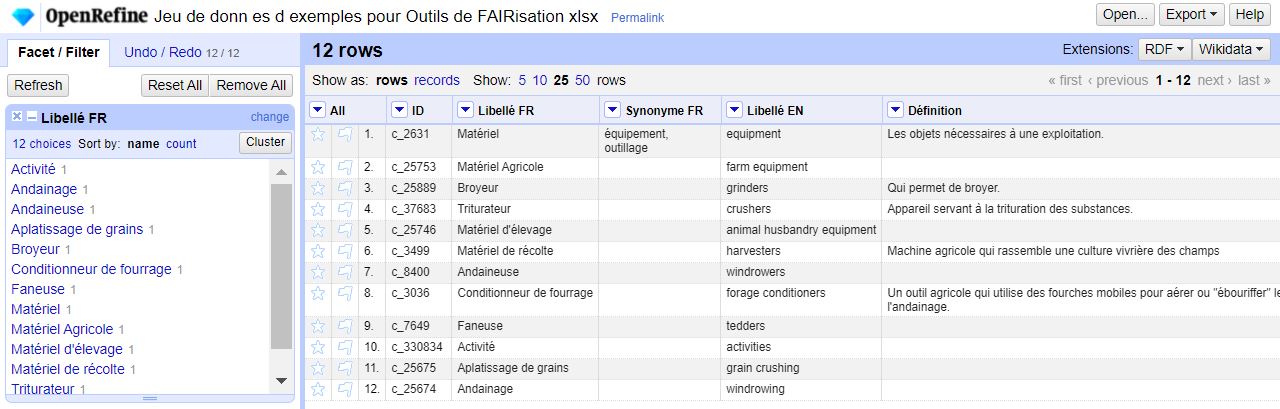The height and width of the screenshot is (409, 1280).
Task: Star the Triturateur row 4
Action: 318,209
